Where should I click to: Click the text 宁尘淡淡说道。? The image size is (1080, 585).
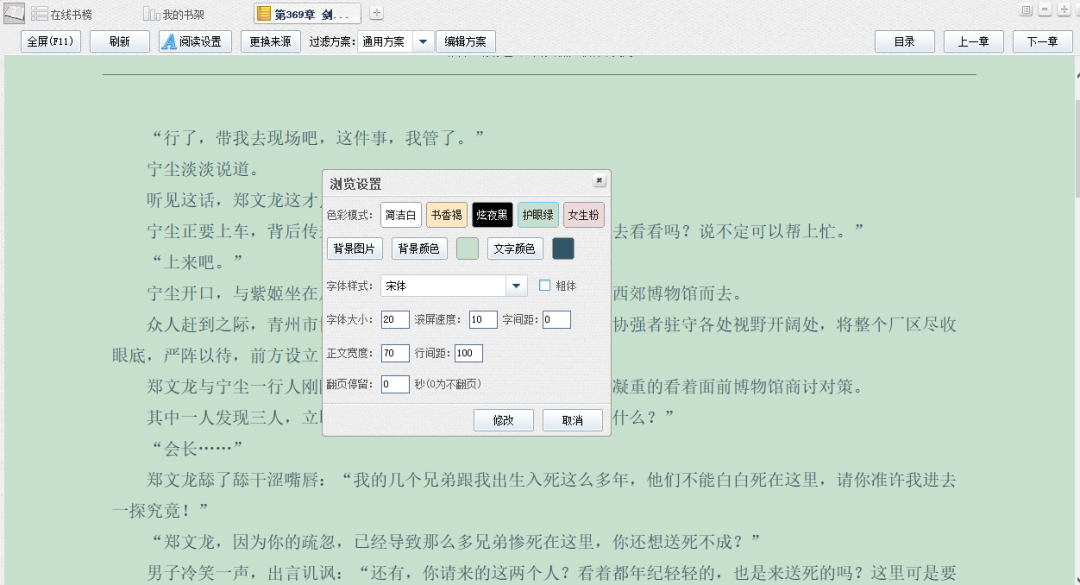(x=203, y=170)
